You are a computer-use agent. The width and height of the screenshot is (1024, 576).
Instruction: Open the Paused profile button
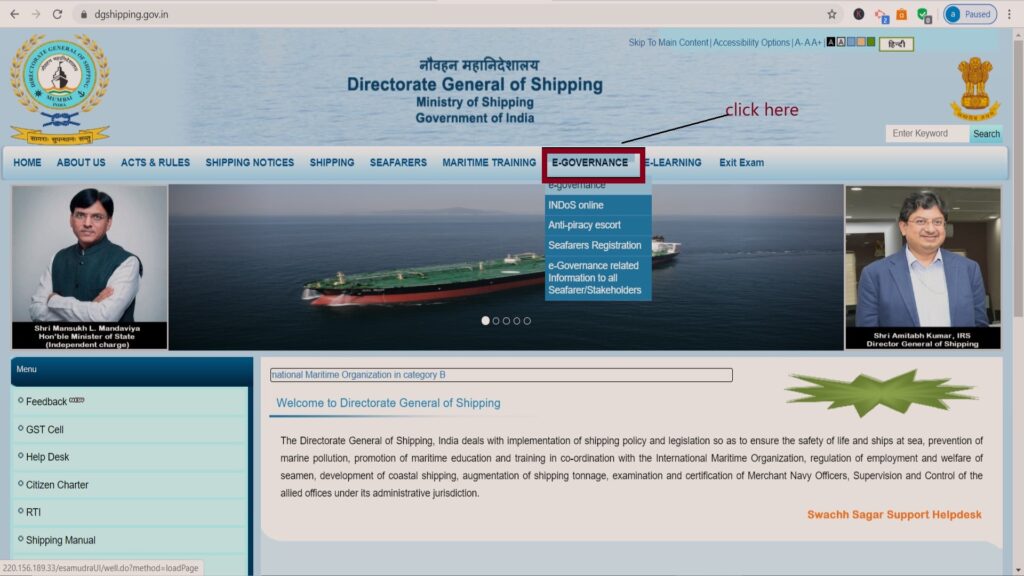point(970,14)
